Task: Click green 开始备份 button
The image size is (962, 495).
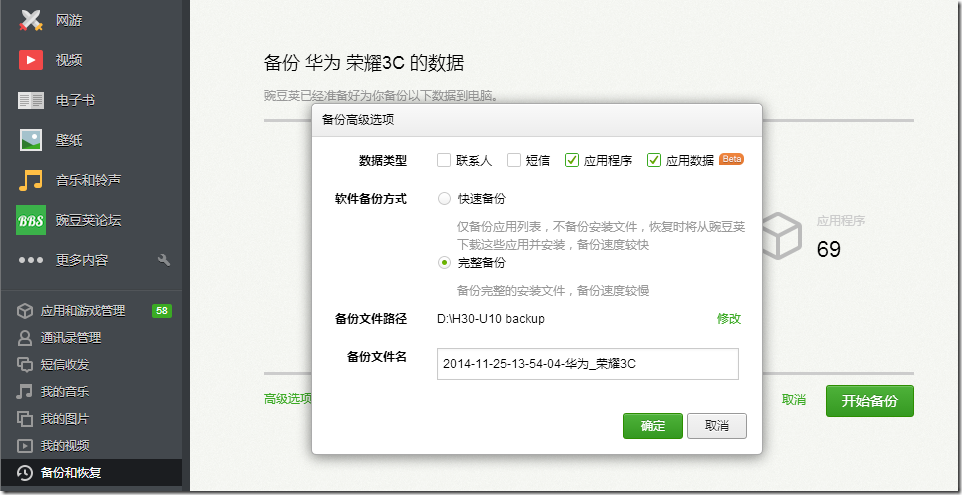Action: point(870,401)
